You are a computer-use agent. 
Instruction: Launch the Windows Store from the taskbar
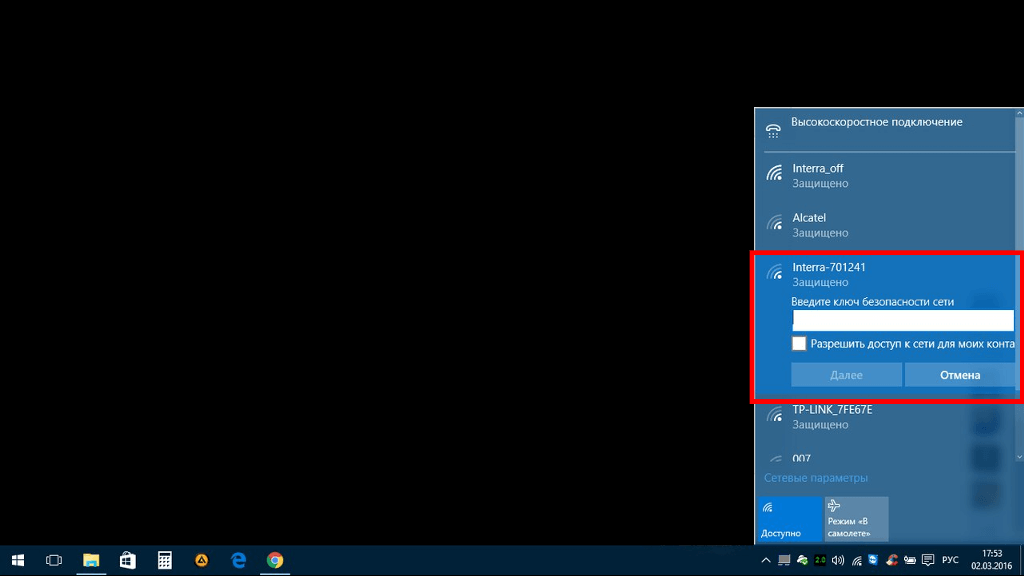point(128,560)
